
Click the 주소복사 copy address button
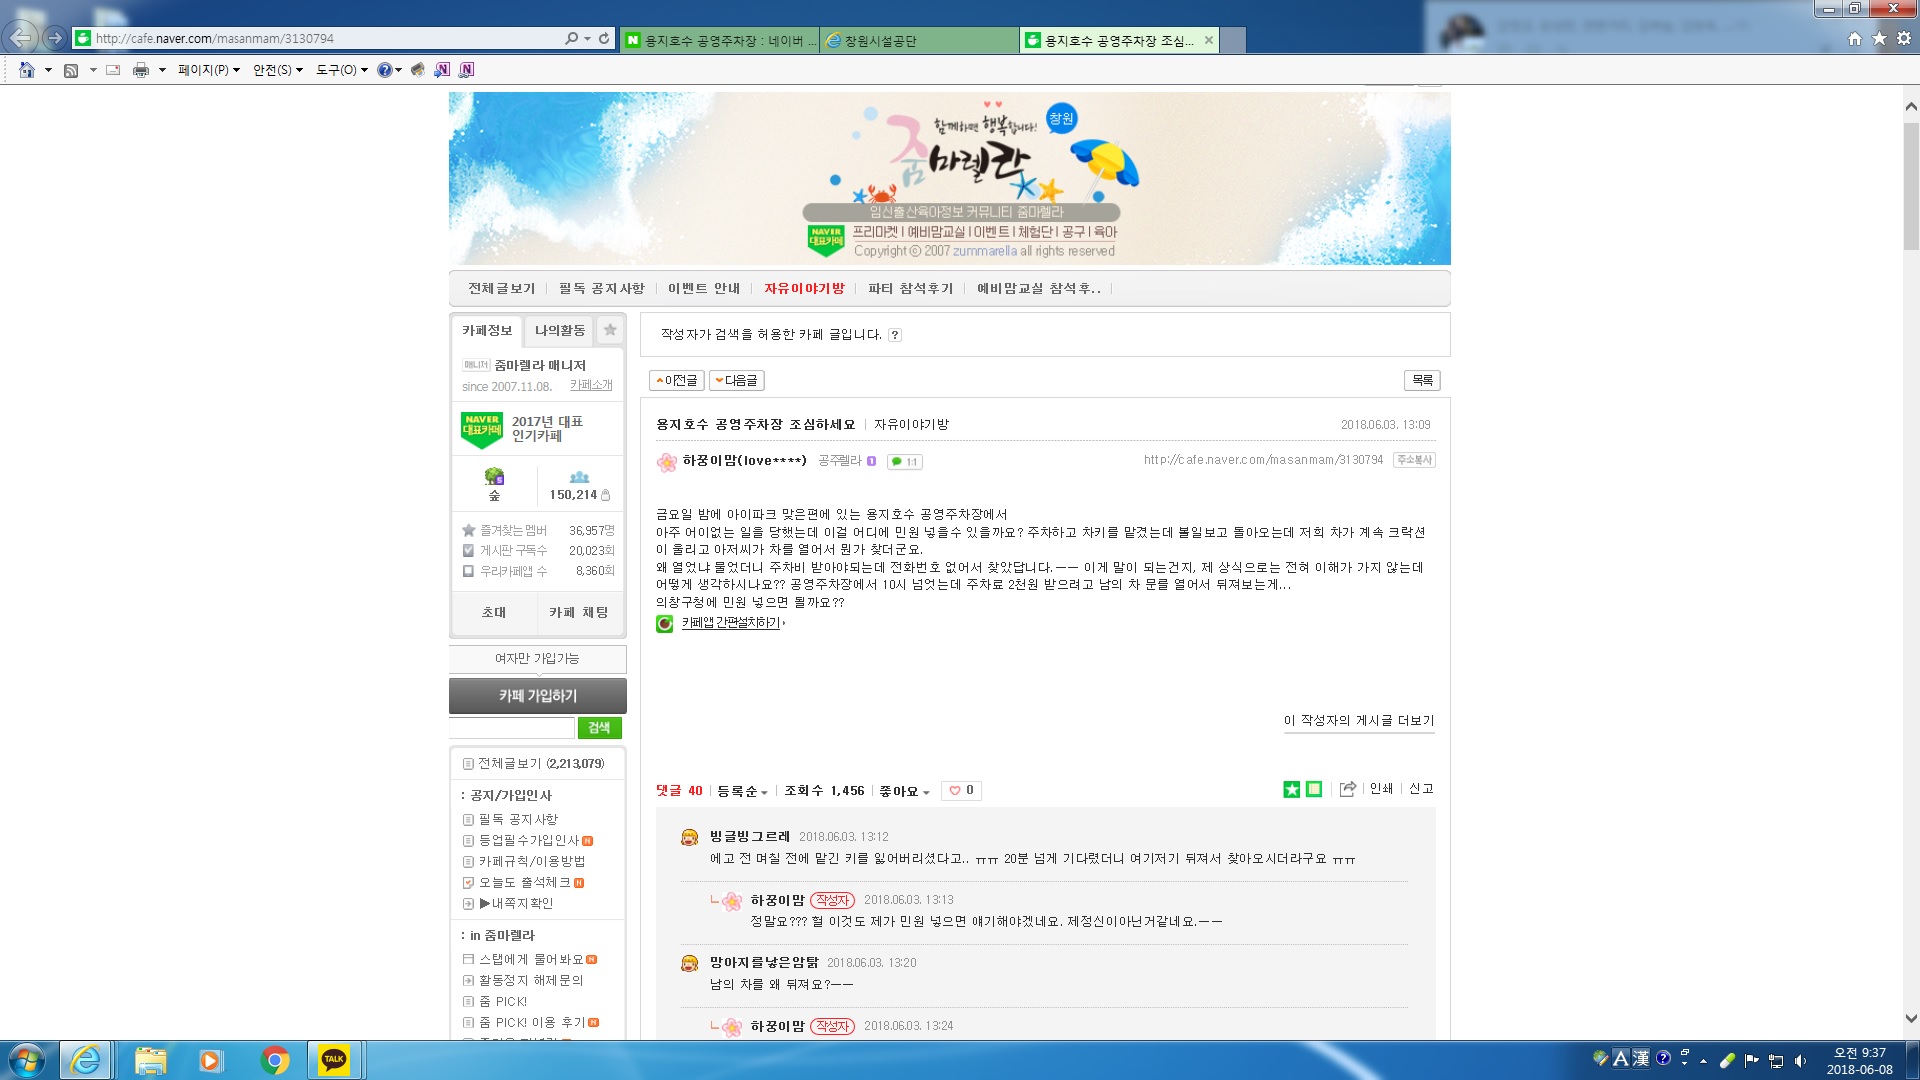(1414, 460)
